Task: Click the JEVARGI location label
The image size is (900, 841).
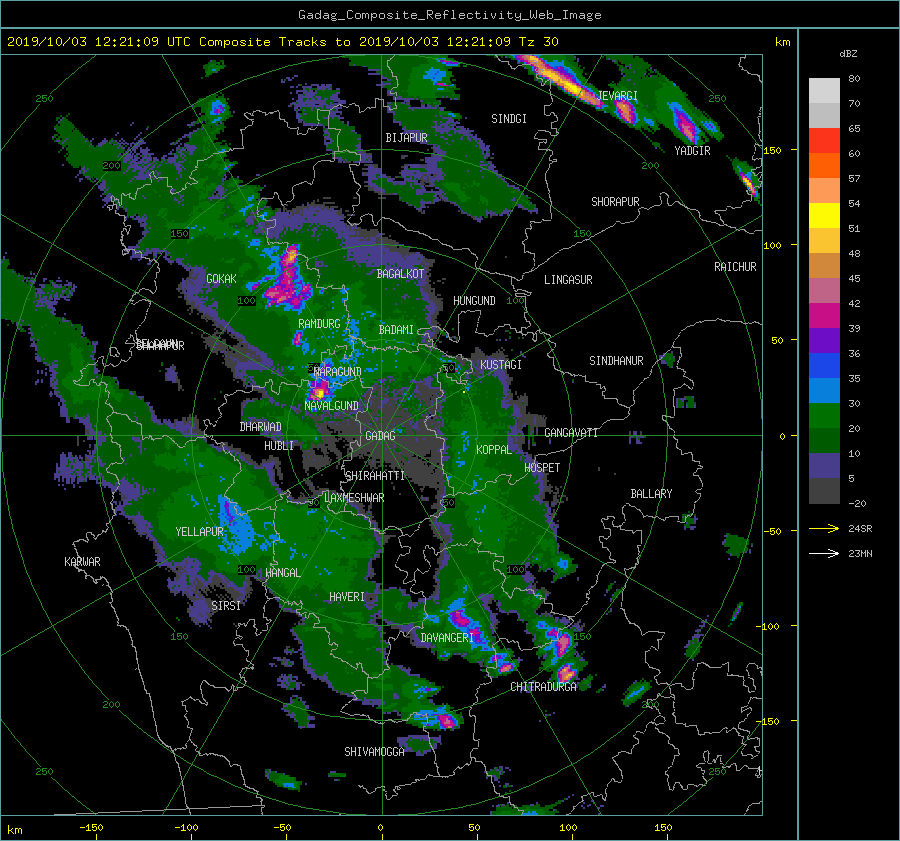Action: (x=618, y=96)
